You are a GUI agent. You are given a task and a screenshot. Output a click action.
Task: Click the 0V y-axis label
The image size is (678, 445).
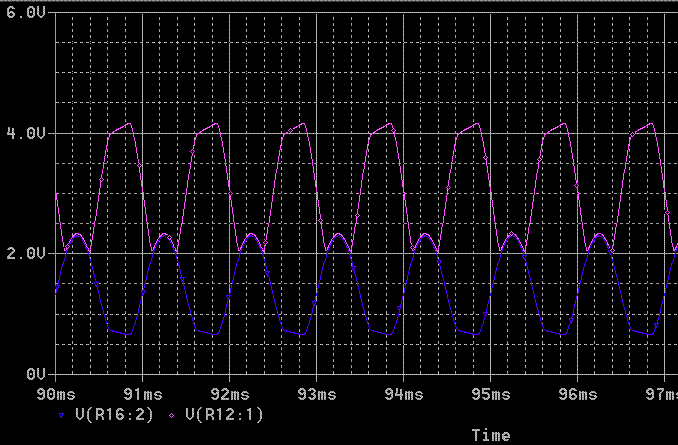coord(34,373)
